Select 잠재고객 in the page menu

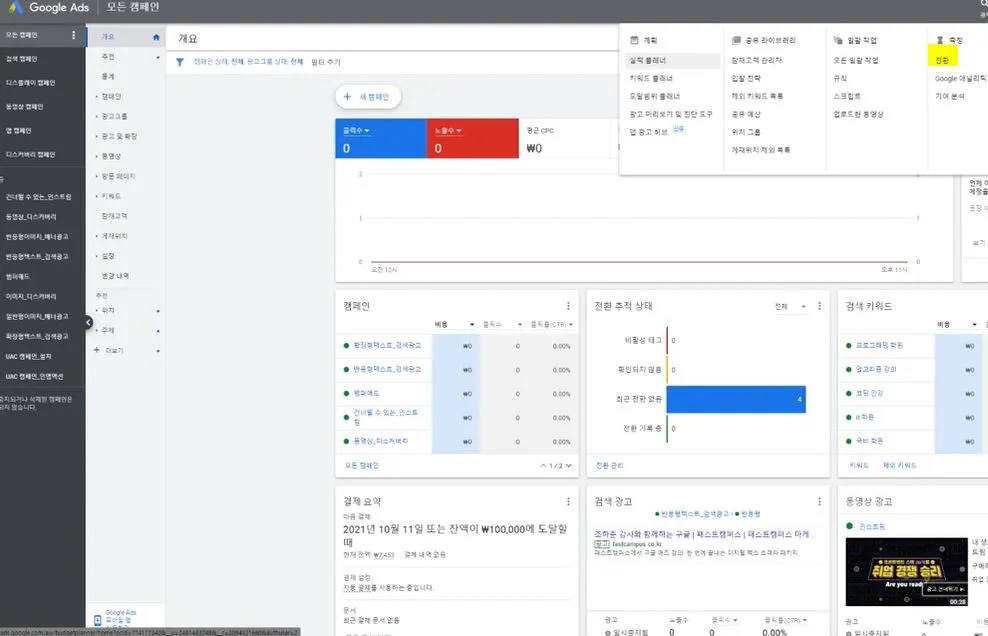coord(115,216)
